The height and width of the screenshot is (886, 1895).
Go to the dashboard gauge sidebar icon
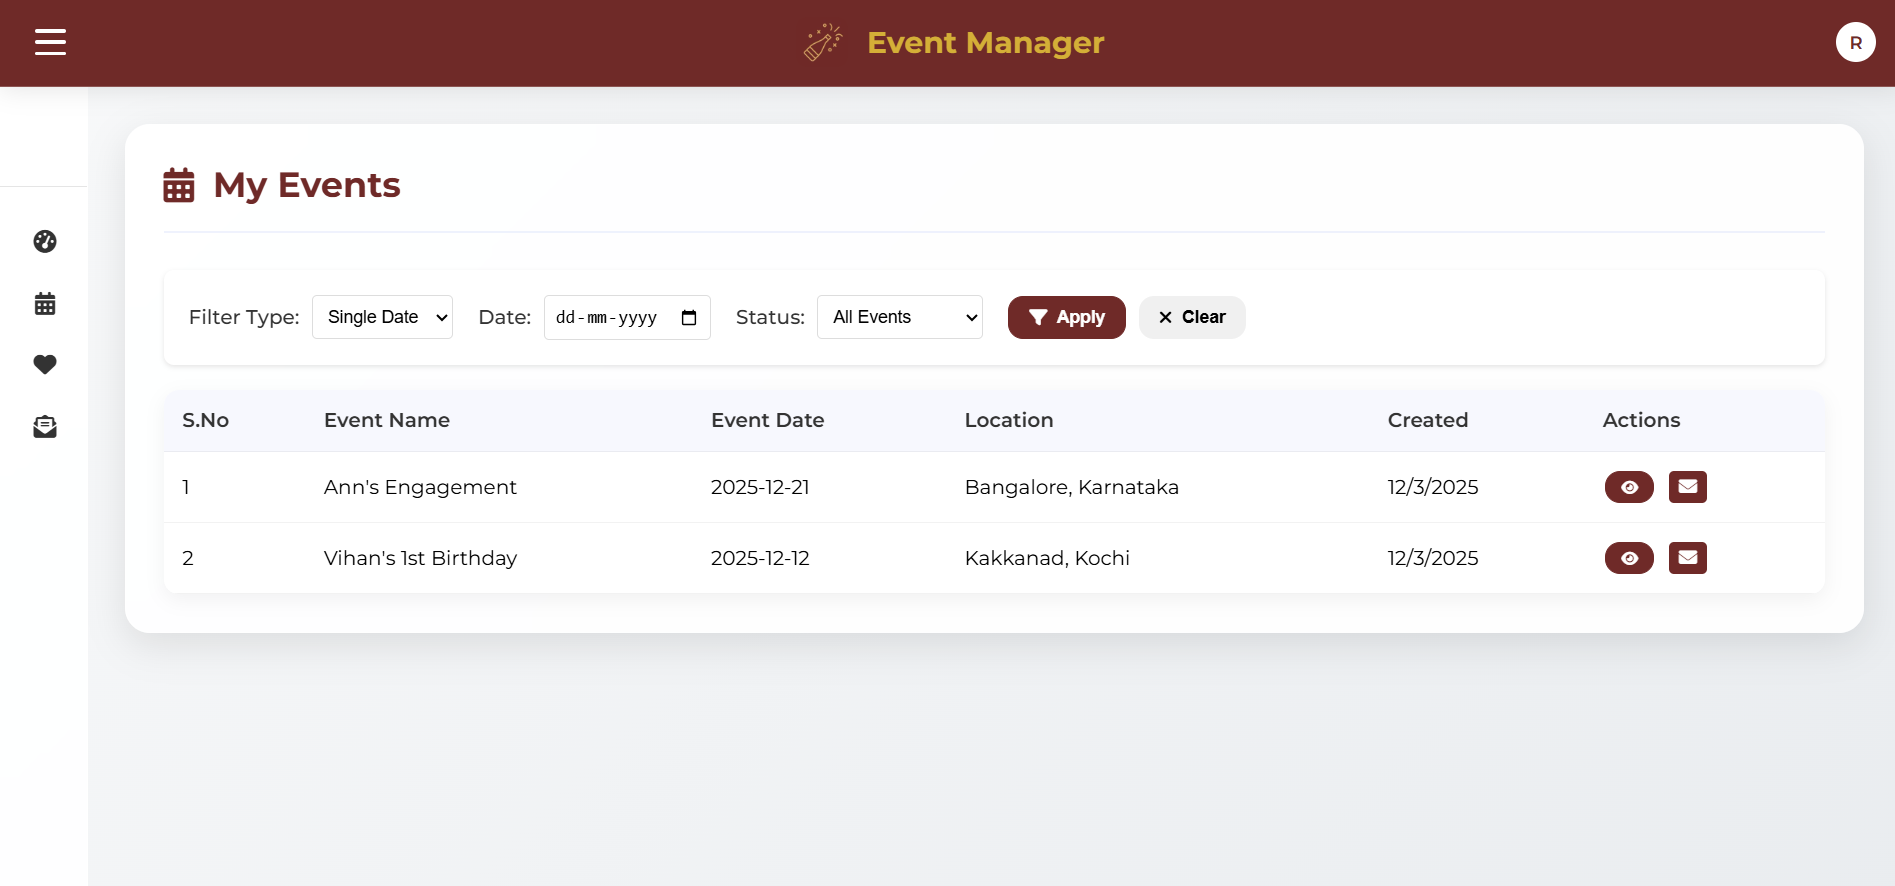coord(45,241)
